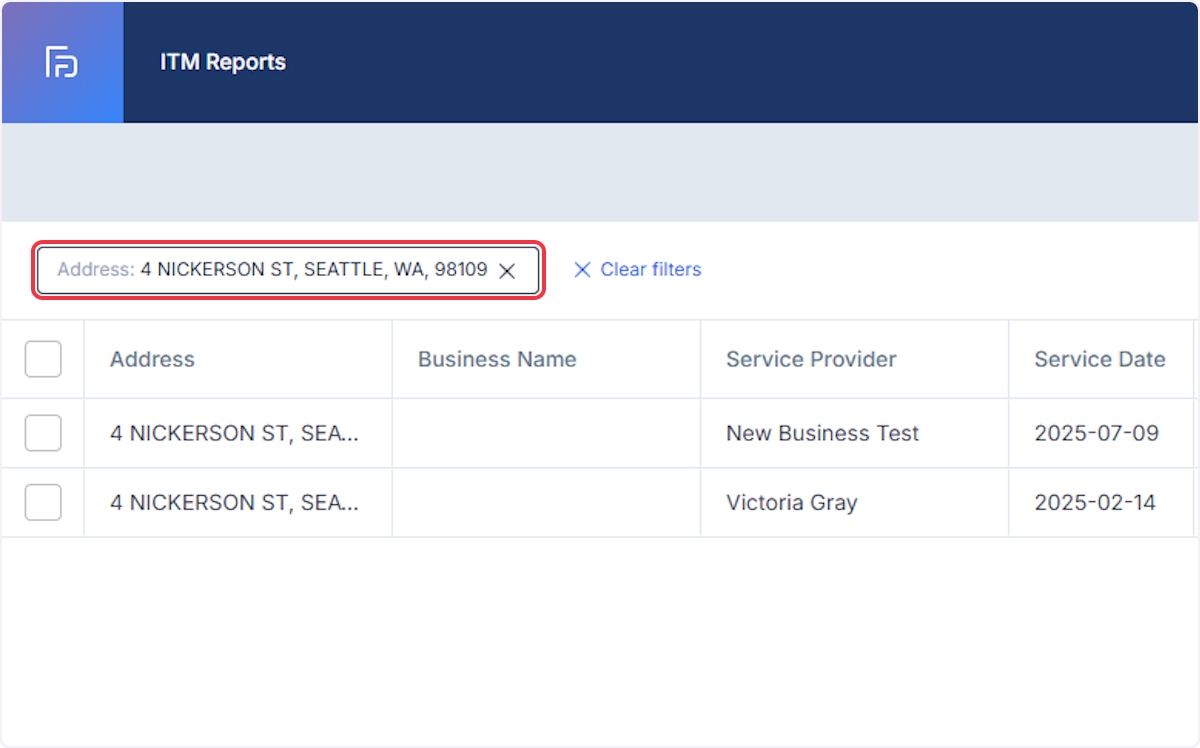Click empty Business Name cell for Victoria Gray
Viewport: 1200px width, 748px height.
pyautogui.click(x=546, y=502)
